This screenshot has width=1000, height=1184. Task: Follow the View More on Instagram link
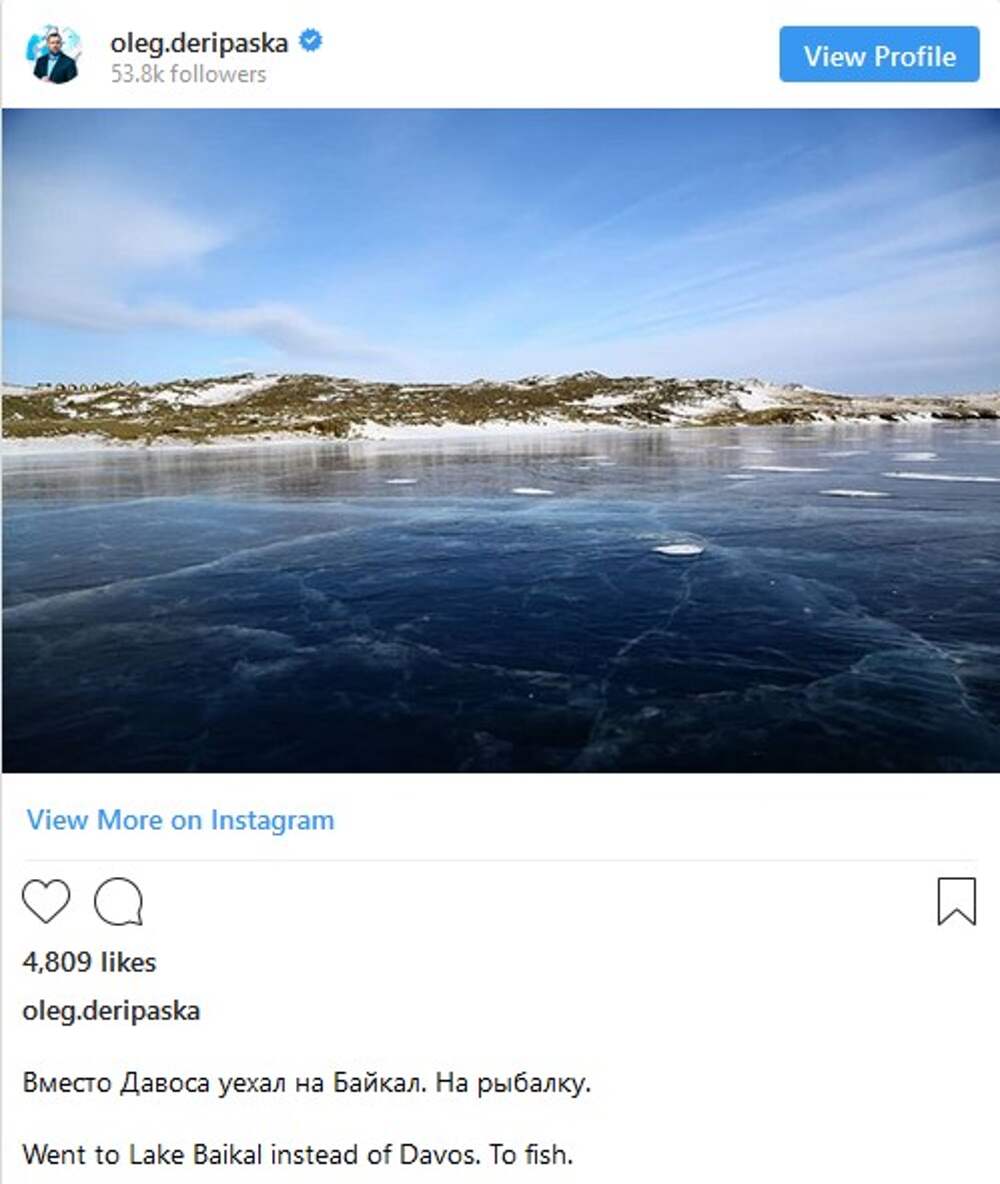click(x=180, y=821)
